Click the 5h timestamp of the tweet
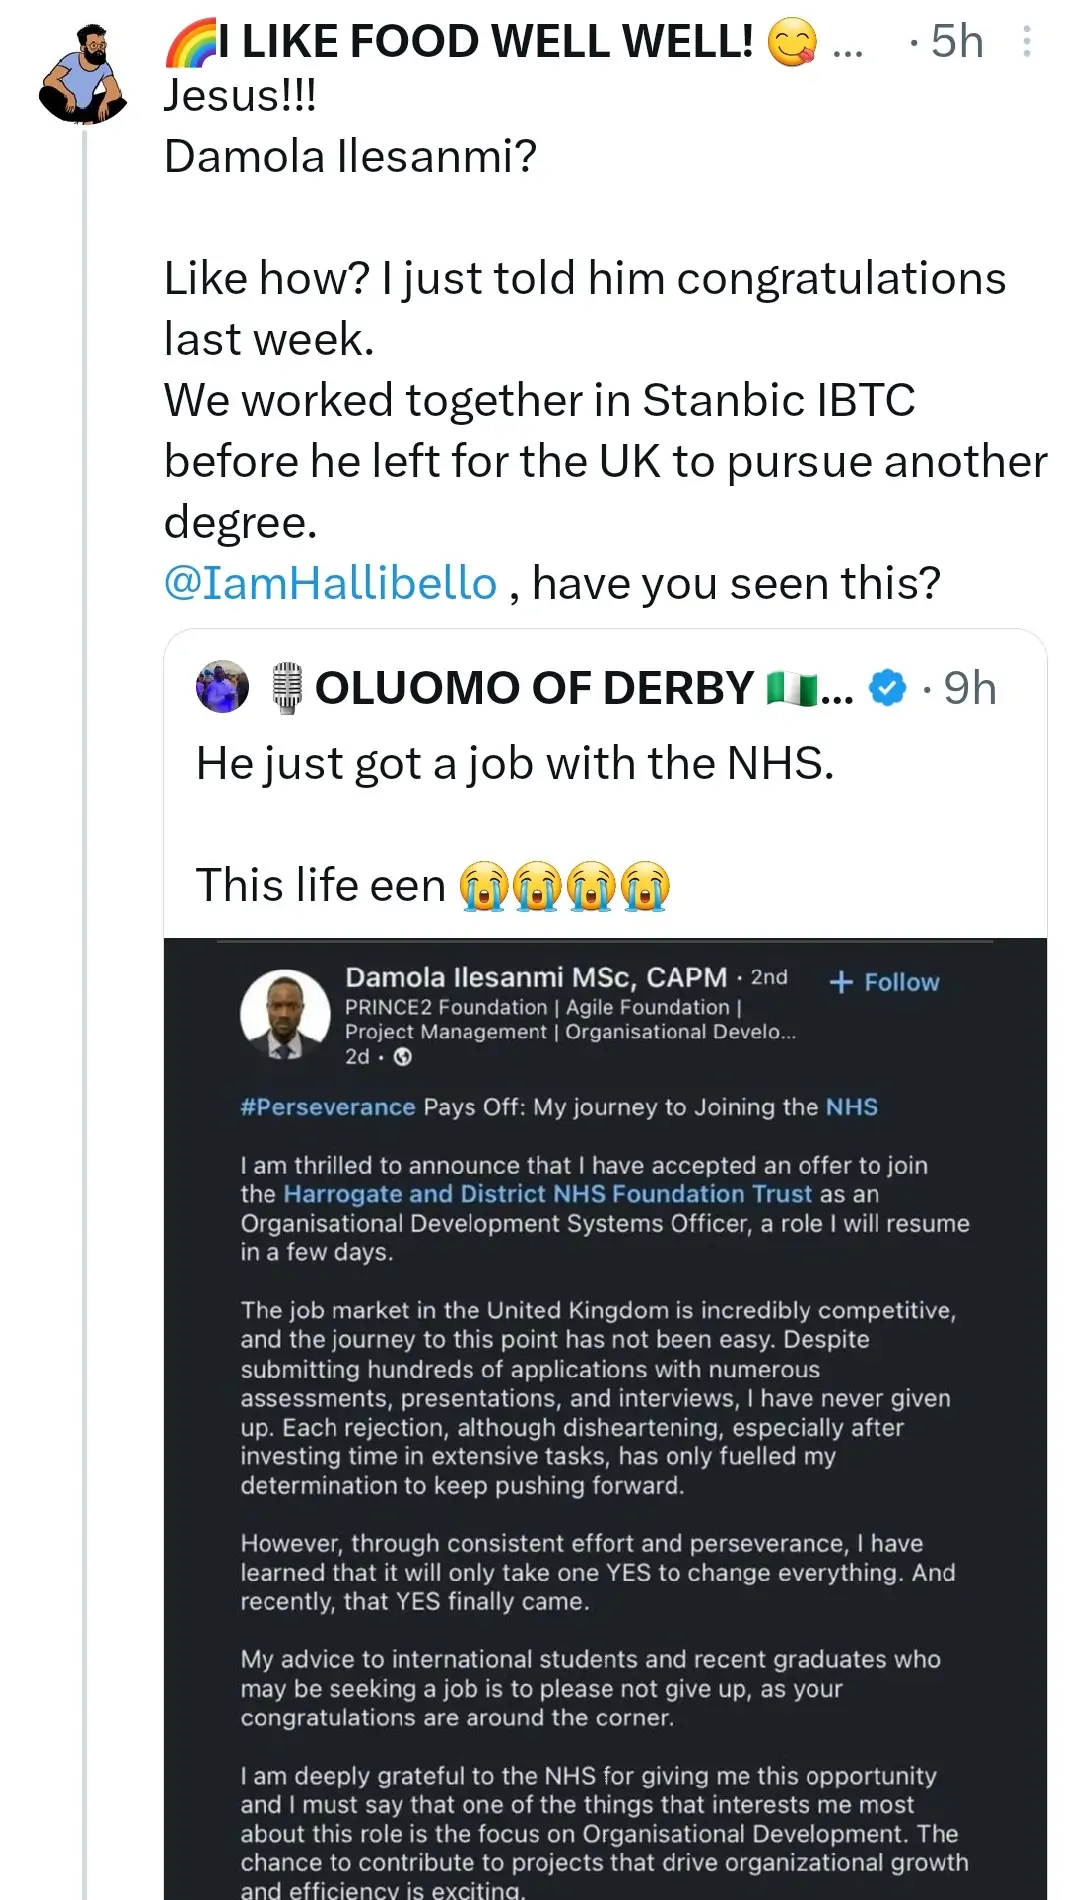1080x1900 pixels. click(957, 41)
